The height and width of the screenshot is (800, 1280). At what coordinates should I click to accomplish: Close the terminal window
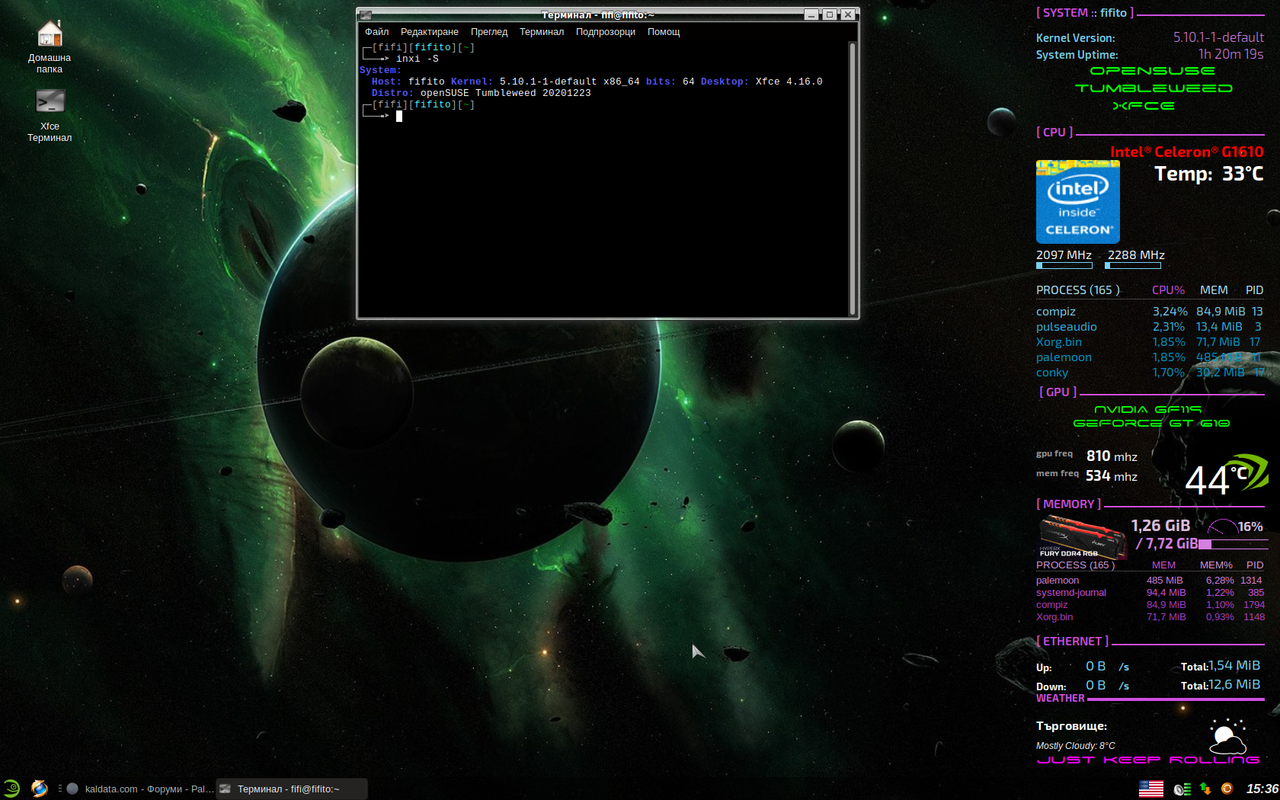848,15
